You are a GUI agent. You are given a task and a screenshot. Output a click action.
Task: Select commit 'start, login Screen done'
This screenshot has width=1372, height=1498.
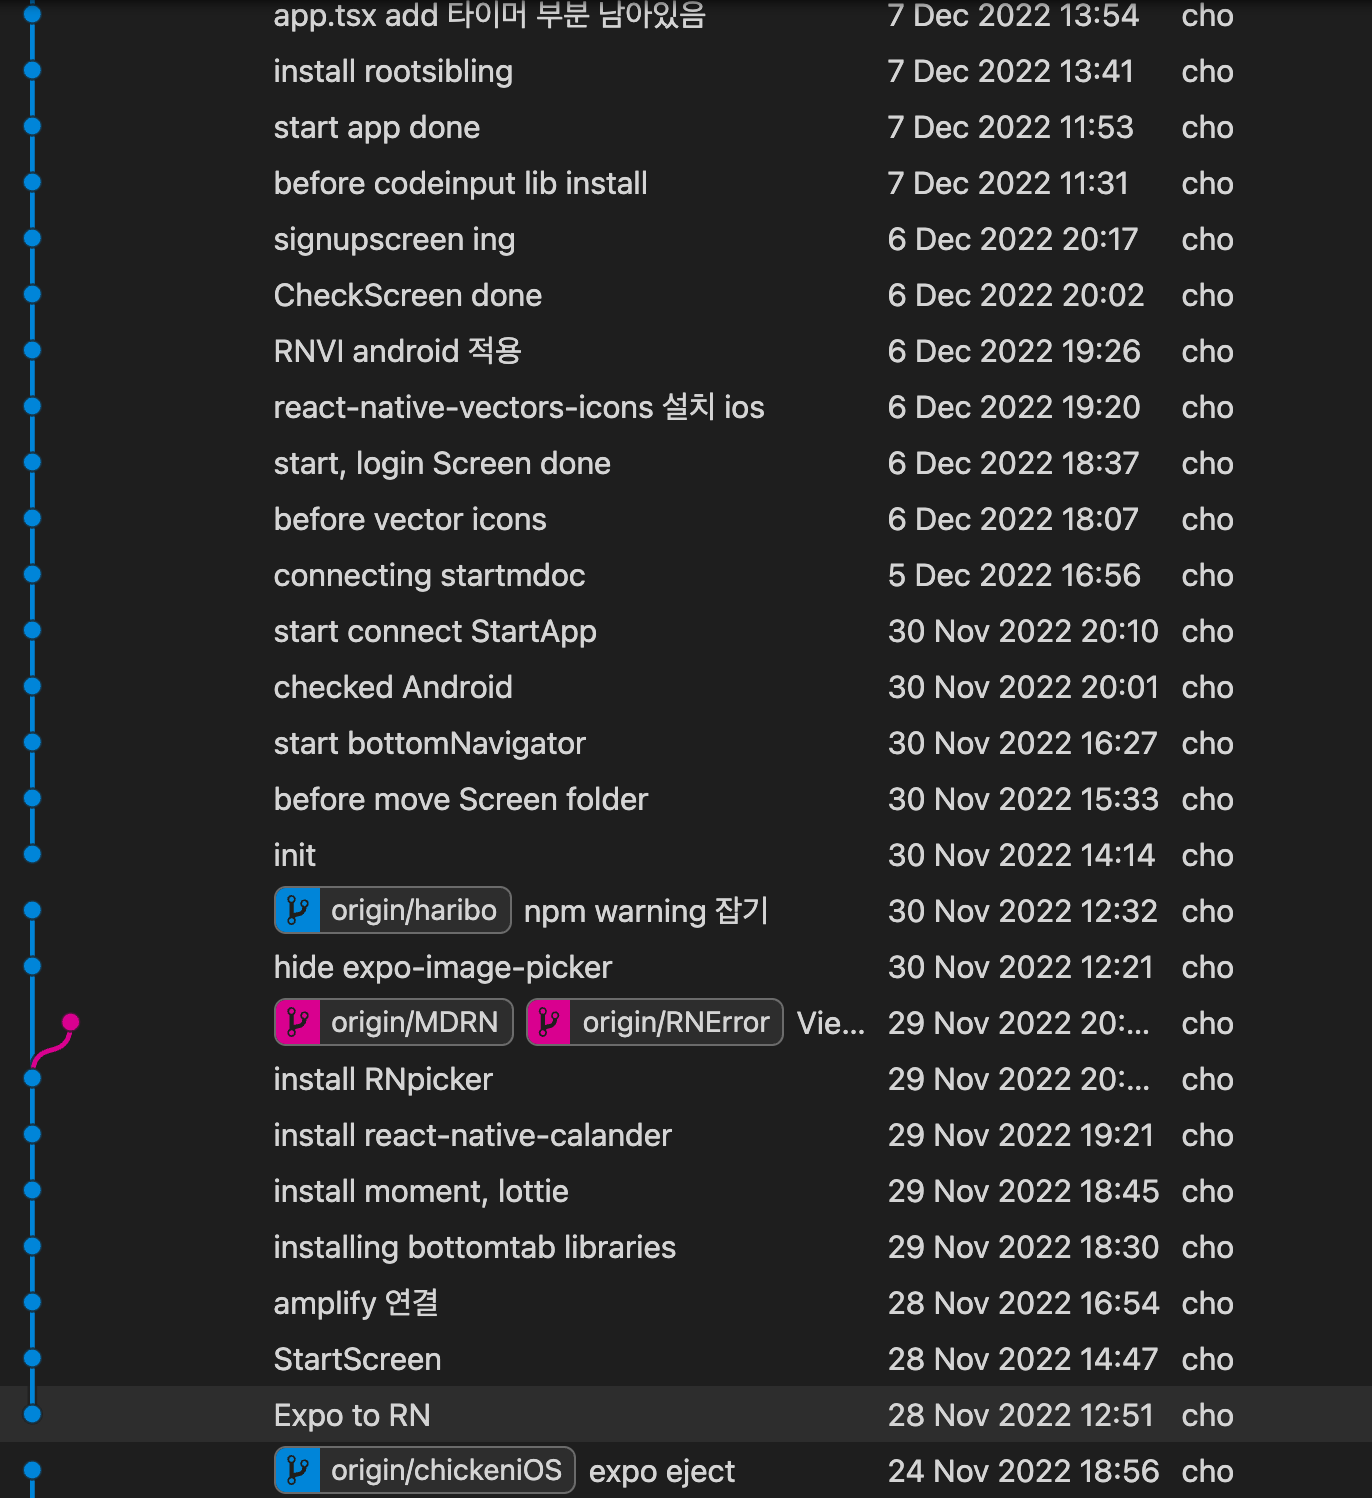pyautogui.click(x=442, y=463)
